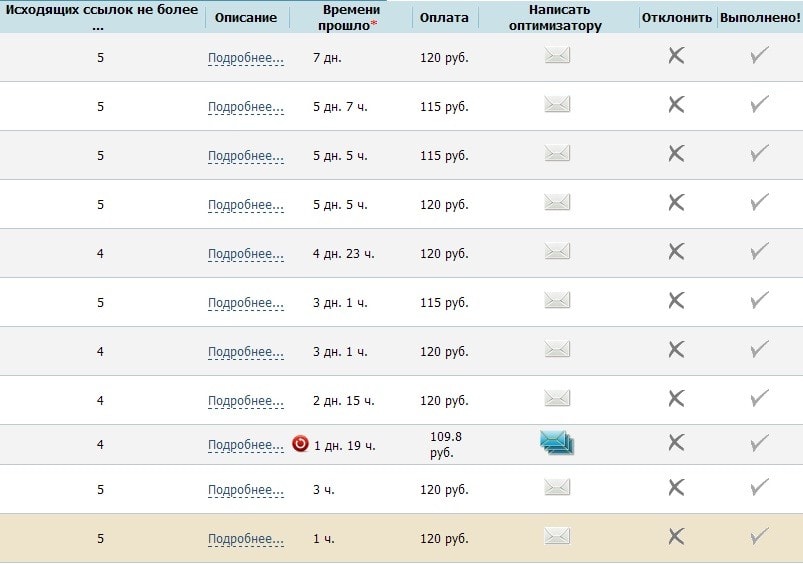
Task: Mark the 7 дн. order as done
Action: 759,56
